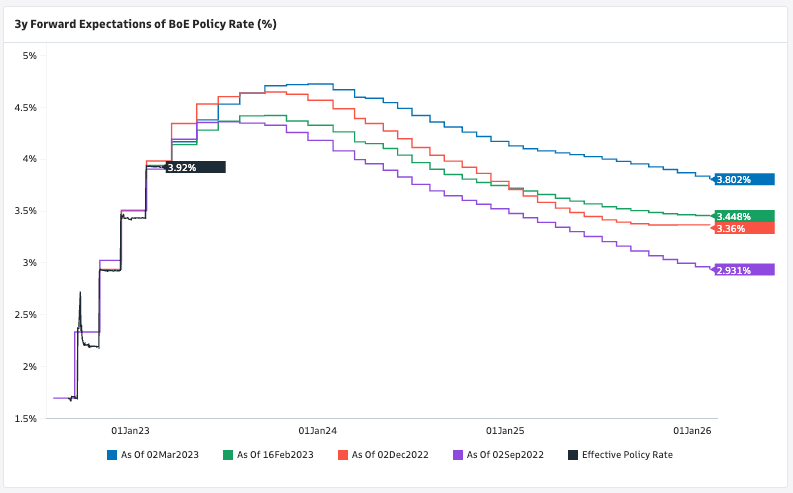
Task: Click the black 3.92% policy rate label
Action: (195, 167)
